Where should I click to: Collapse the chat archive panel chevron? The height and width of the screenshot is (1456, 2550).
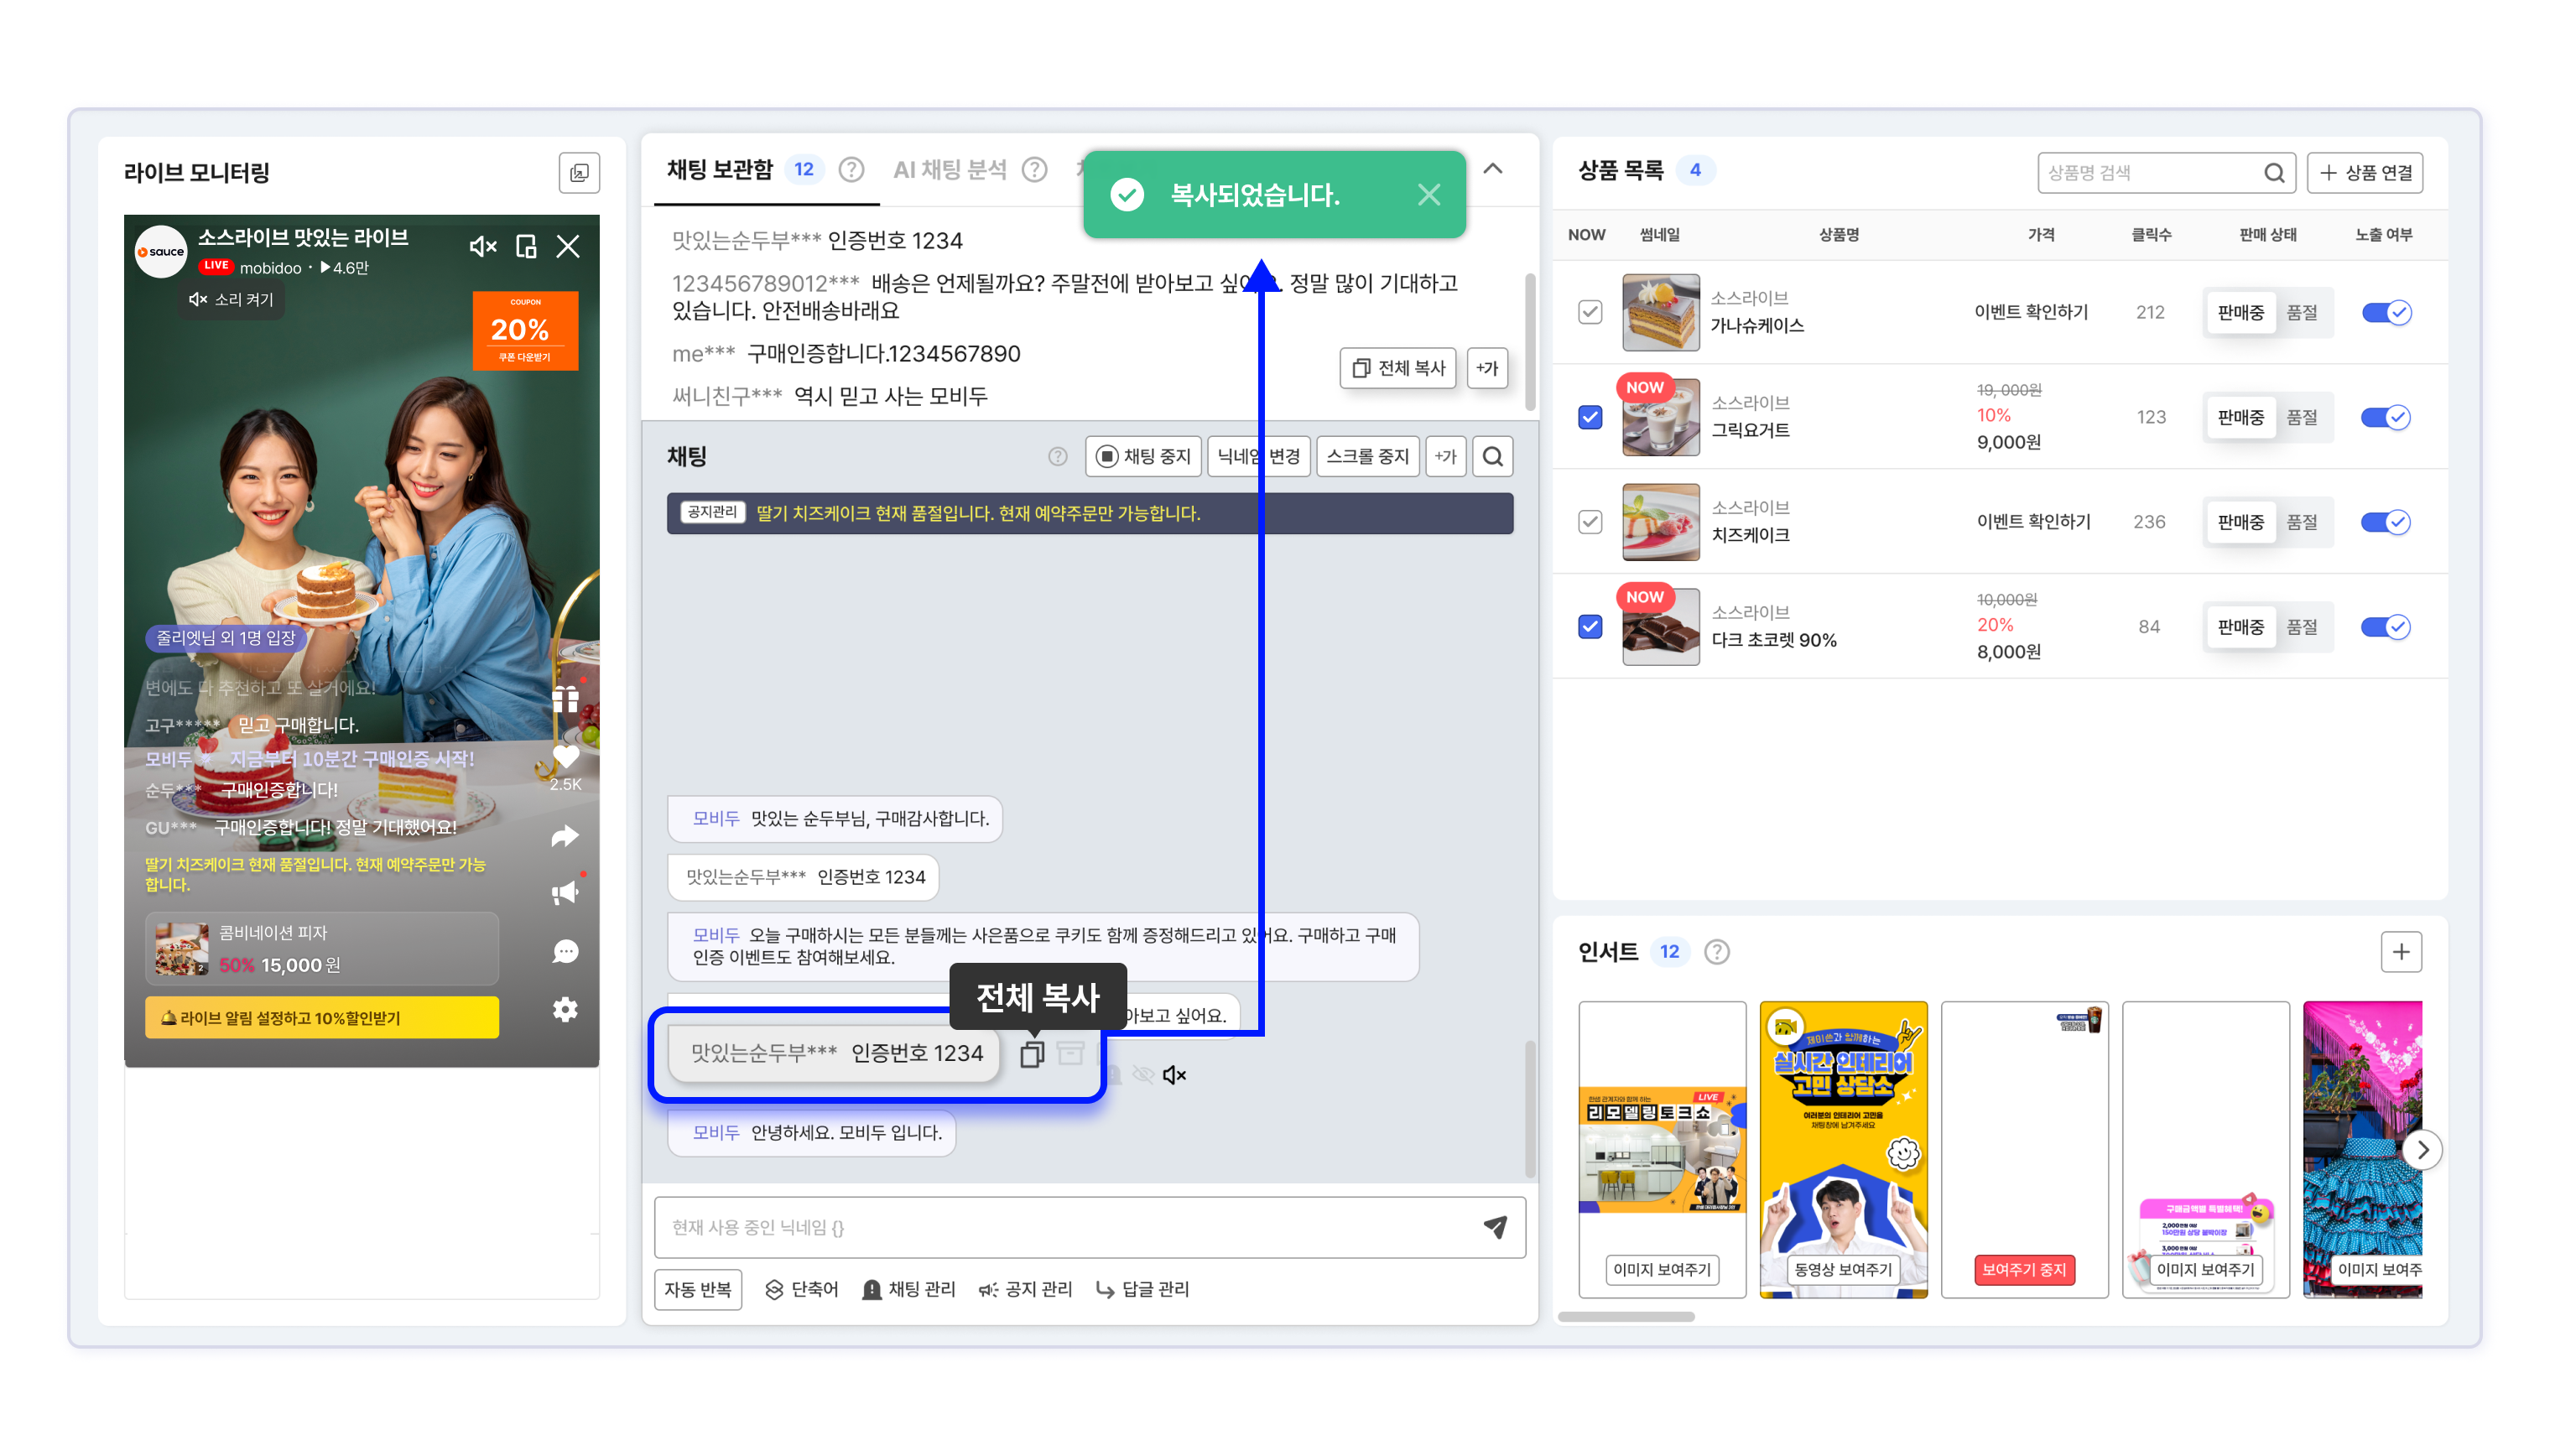(1492, 169)
